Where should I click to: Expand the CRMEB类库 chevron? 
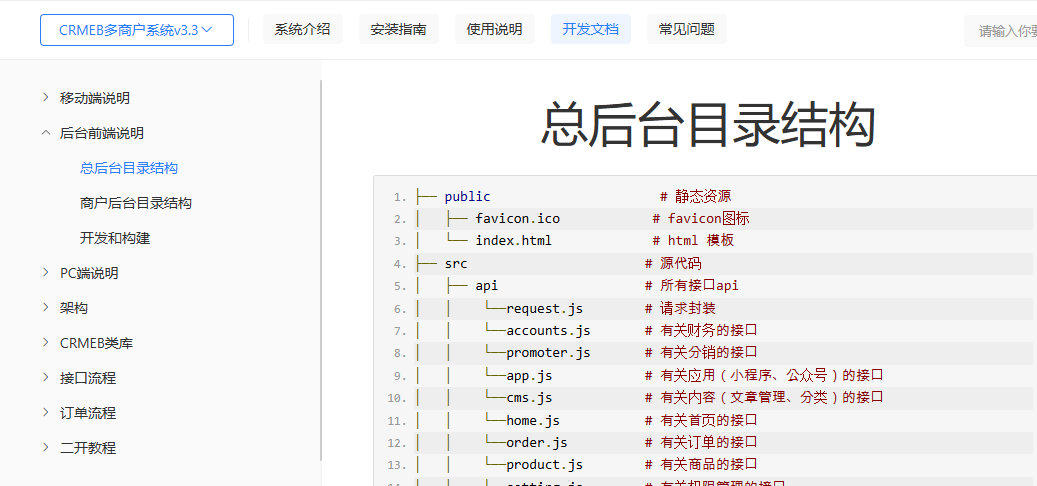[x=45, y=342]
